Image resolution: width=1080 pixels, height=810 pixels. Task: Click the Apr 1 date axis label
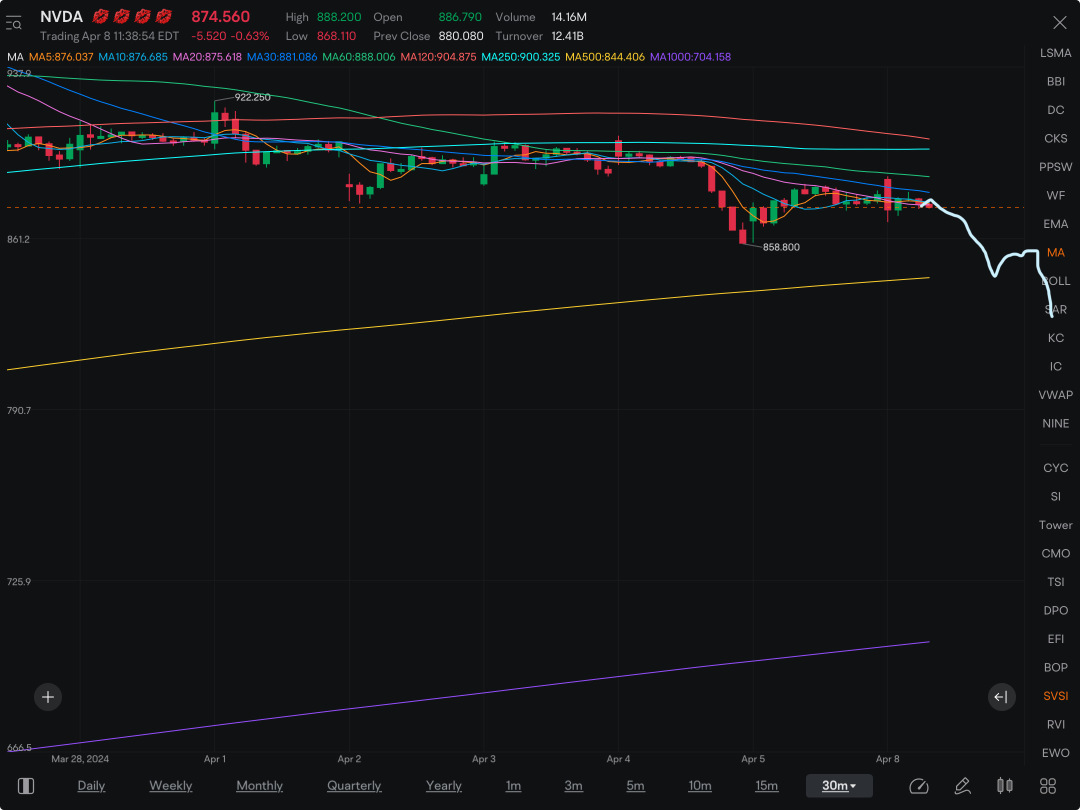[215, 759]
